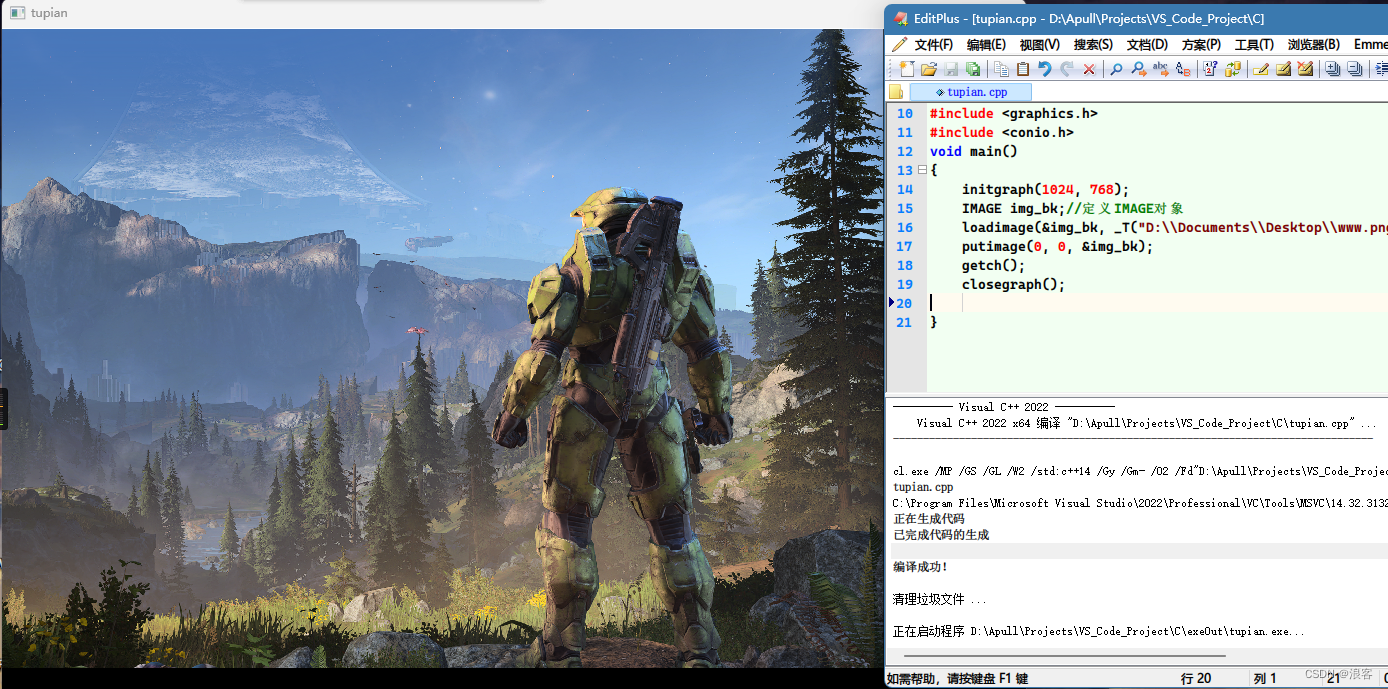Open the 浏览器(B) menu

tap(1314, 44)
